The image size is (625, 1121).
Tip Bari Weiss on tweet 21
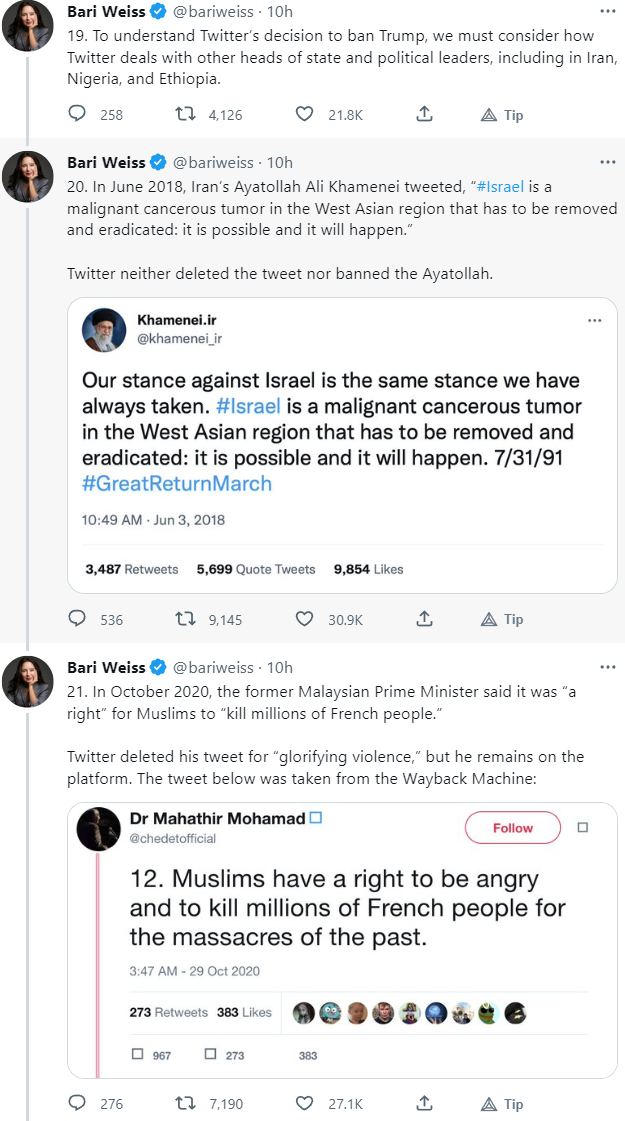pos(502,1104)
